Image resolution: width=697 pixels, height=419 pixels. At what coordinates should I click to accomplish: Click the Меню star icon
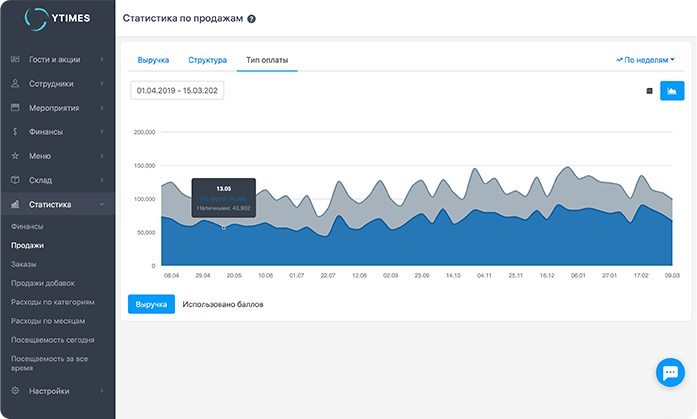click(x=15, y=156)
